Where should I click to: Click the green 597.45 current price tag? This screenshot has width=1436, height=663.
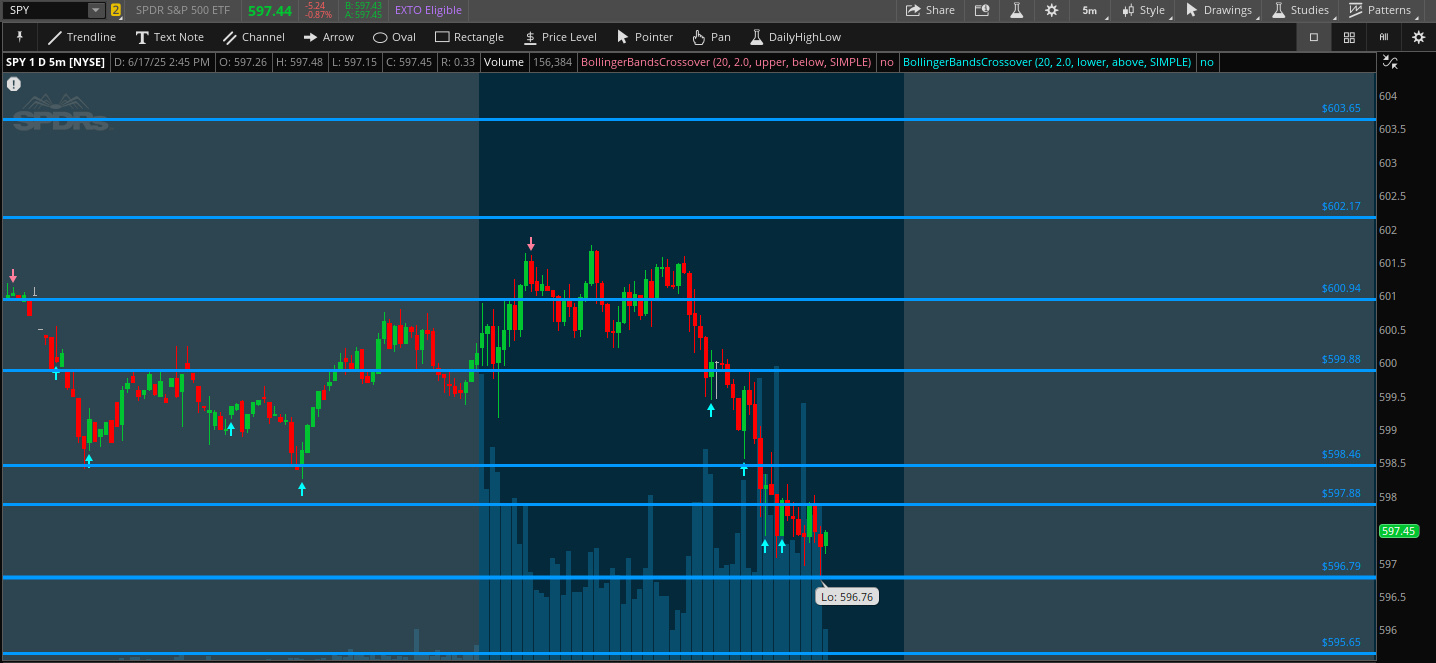(x=1397, y=531)
